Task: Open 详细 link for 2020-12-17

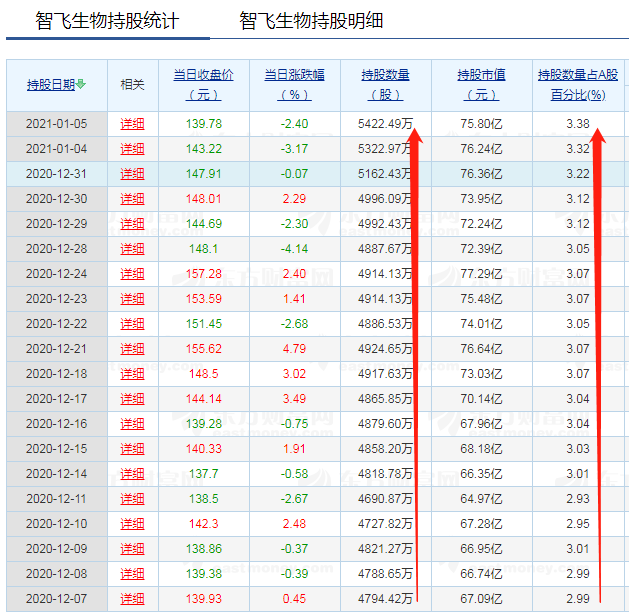Action: pyautogui.click(x=132, y=399)
